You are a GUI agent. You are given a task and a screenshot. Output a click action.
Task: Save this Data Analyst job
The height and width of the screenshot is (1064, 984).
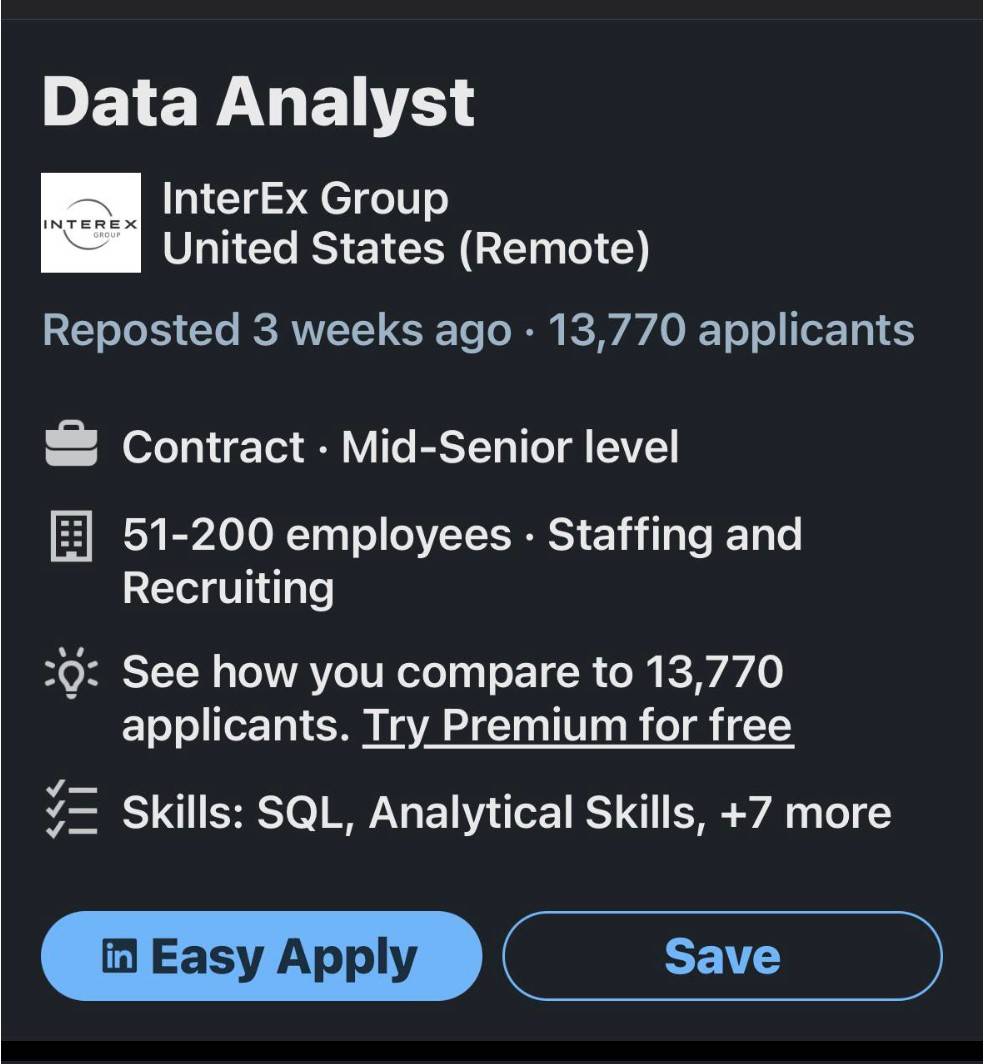pos(722,956)
